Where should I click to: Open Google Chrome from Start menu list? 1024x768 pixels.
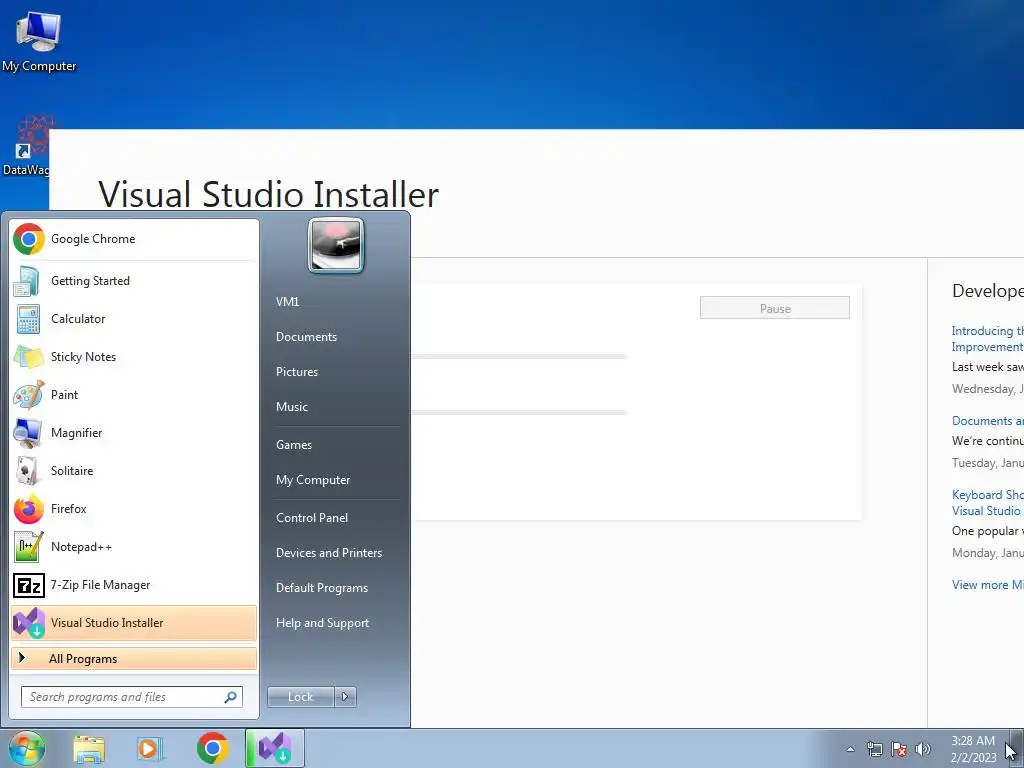point(133,239)
